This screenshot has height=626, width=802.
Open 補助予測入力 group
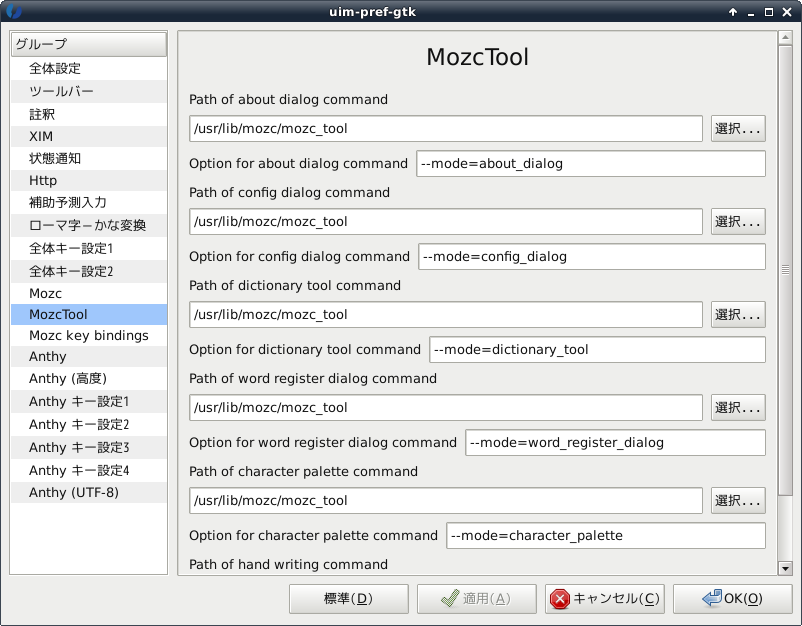pos(88,202)
